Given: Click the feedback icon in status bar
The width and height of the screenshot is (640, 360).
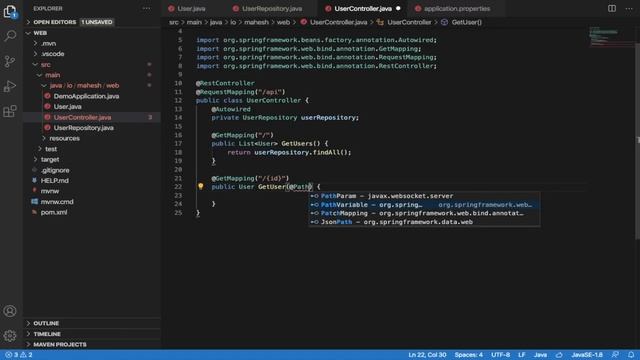Looking at the screenshot, I should pyautogui.click(x=615, y=355).
